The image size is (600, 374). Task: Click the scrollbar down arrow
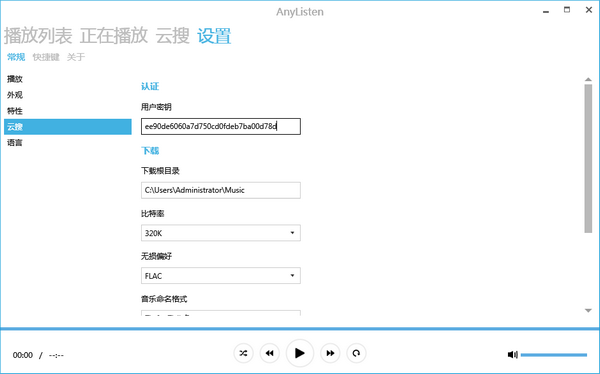[588, 310]
